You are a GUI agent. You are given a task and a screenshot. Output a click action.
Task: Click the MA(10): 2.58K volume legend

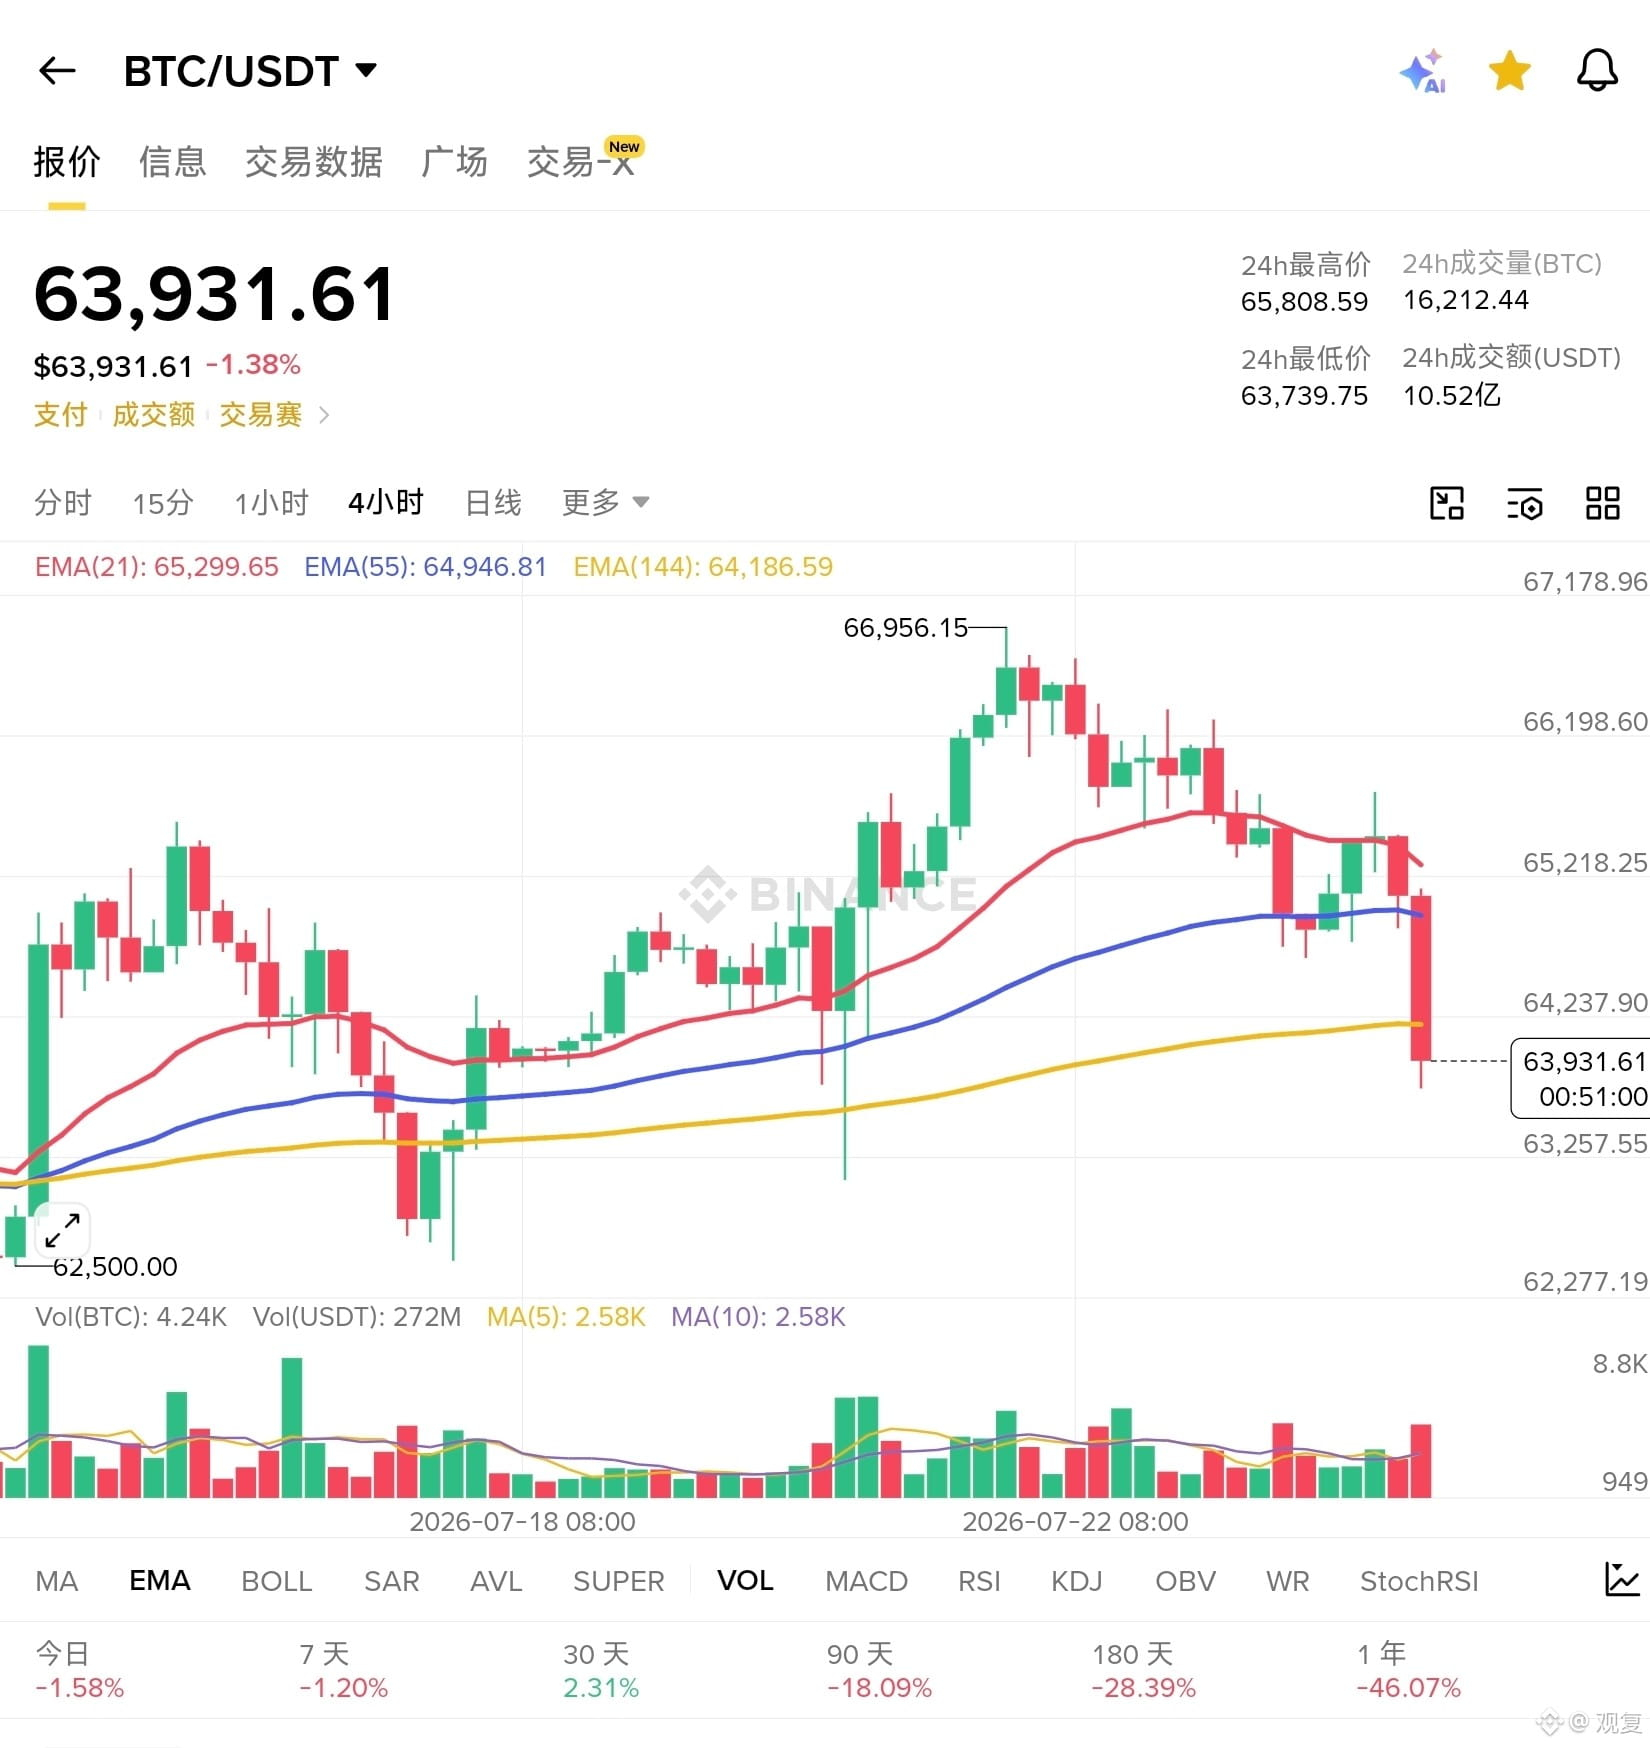(x=758, y=1316)
